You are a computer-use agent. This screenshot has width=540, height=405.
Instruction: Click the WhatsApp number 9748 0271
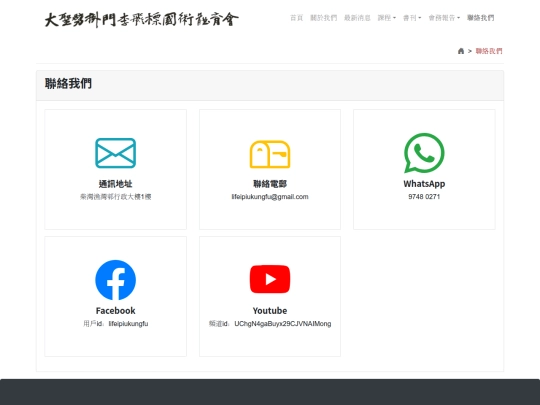click(x=424, y=197)
